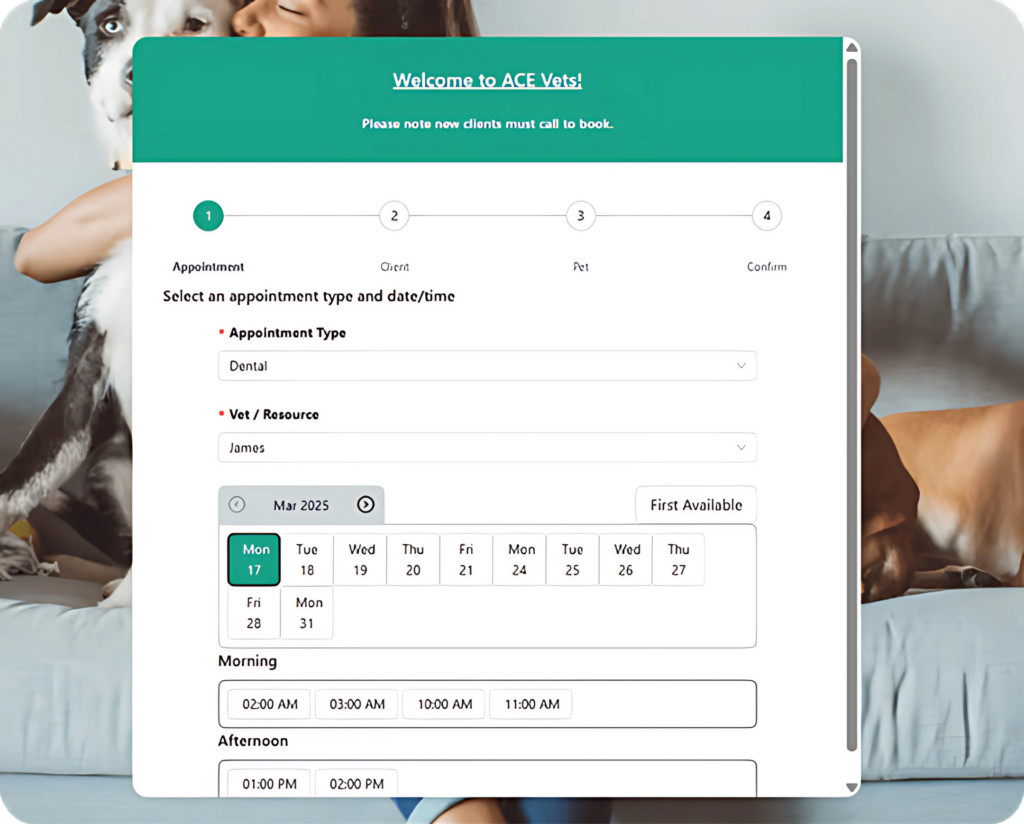
Task: Select date Thu 27
Action: pos(679,560)
